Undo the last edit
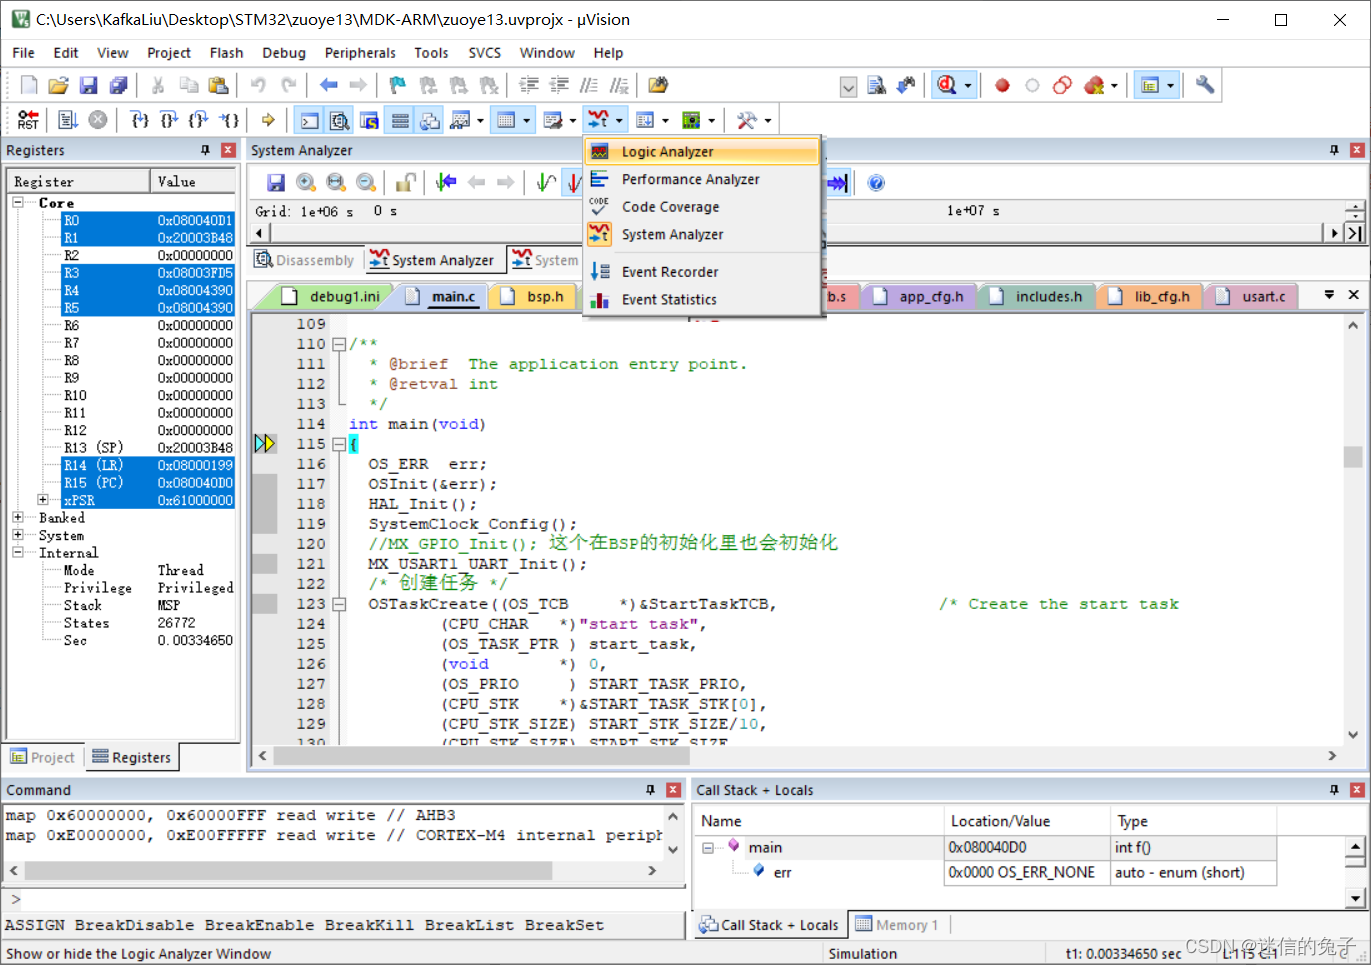 259,86
